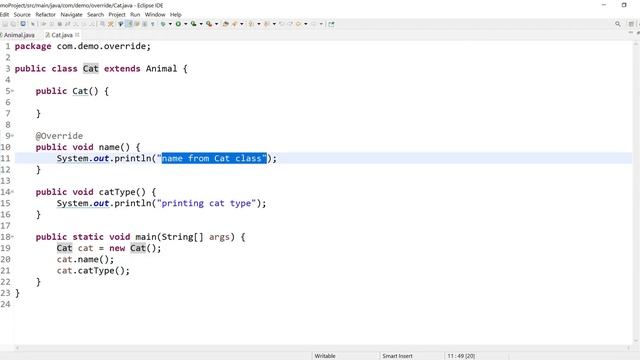Click line number 24 in the gutter
The image size is (640, 360).
coord(5,304)
